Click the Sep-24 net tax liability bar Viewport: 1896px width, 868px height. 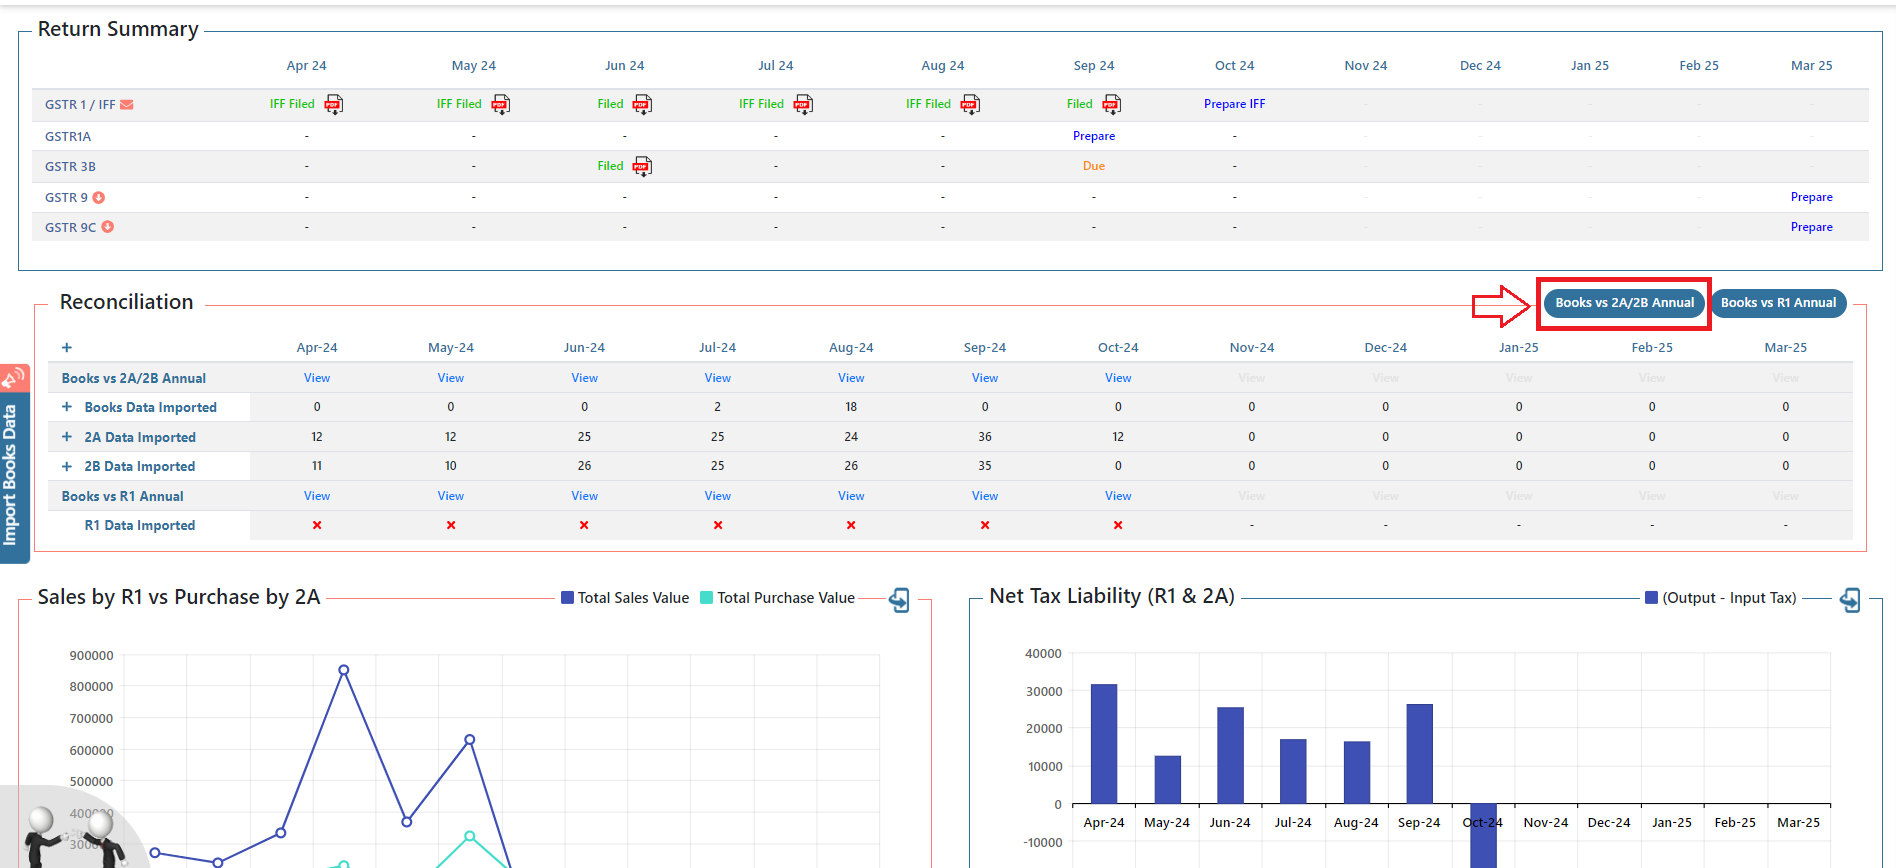[x=1419, y=754]
